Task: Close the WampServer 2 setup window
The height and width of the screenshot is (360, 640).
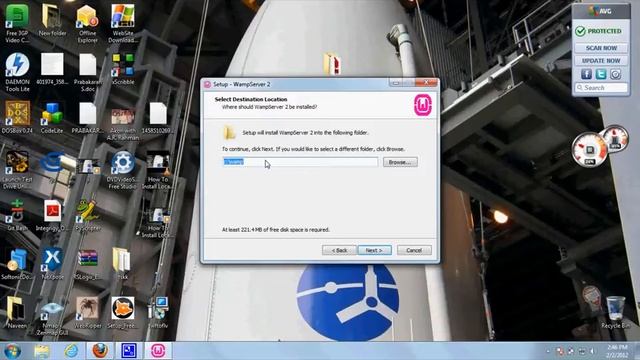Action: click(x=426, y=82)
